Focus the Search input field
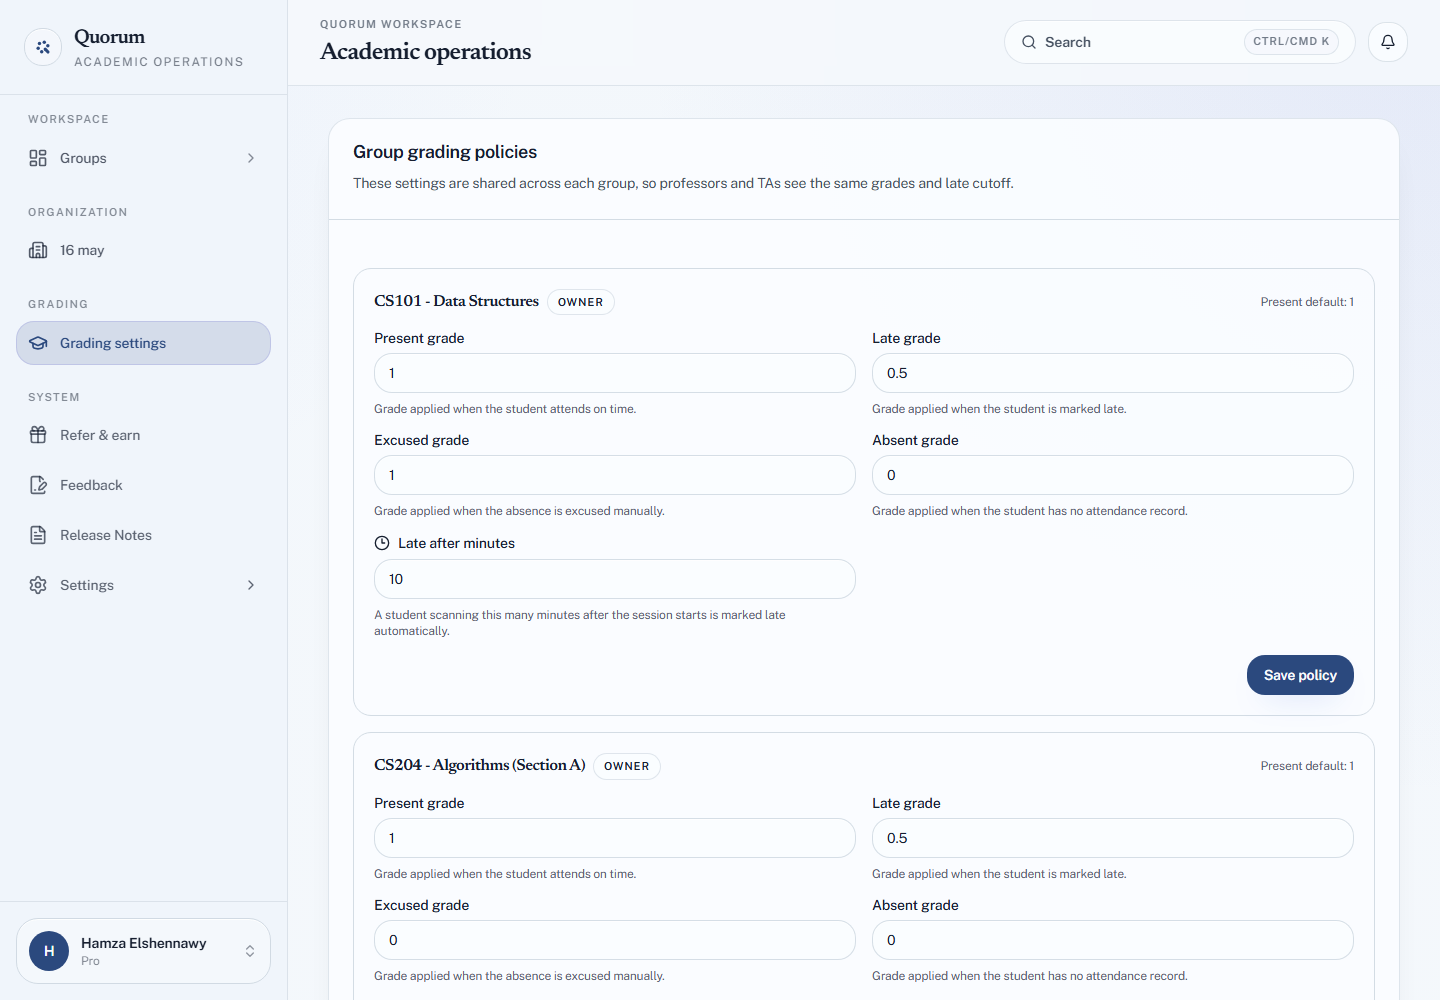 point(1180,42)
